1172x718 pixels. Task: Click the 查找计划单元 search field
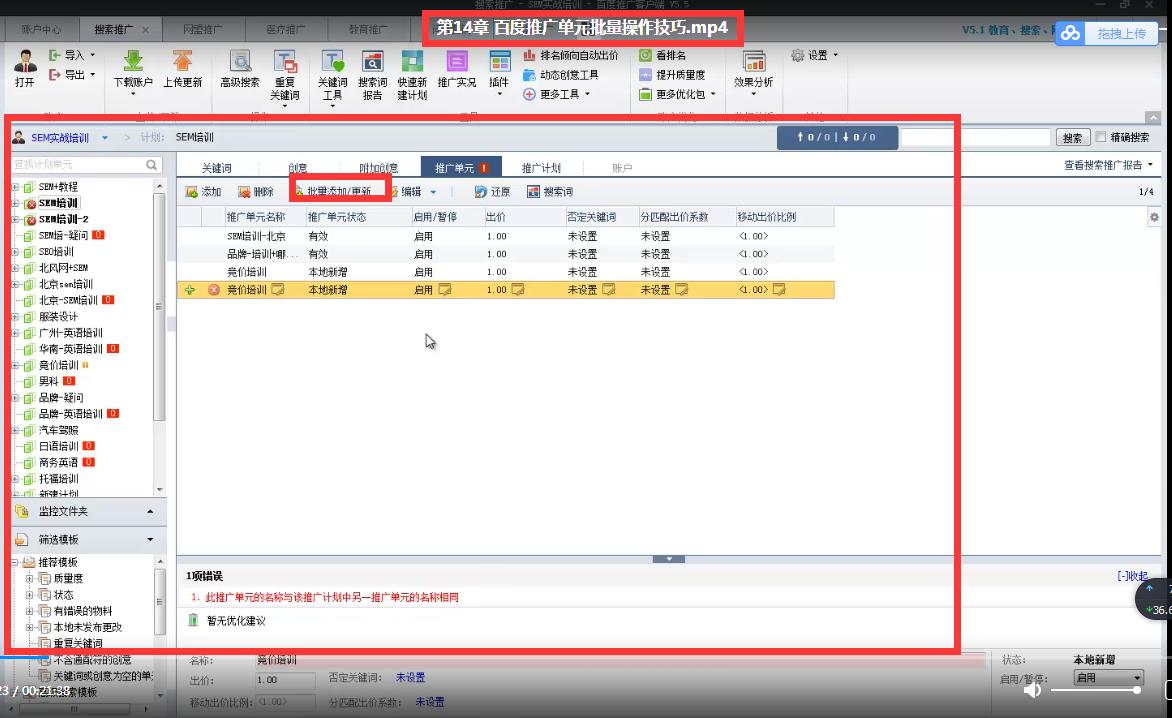(78, 164)
